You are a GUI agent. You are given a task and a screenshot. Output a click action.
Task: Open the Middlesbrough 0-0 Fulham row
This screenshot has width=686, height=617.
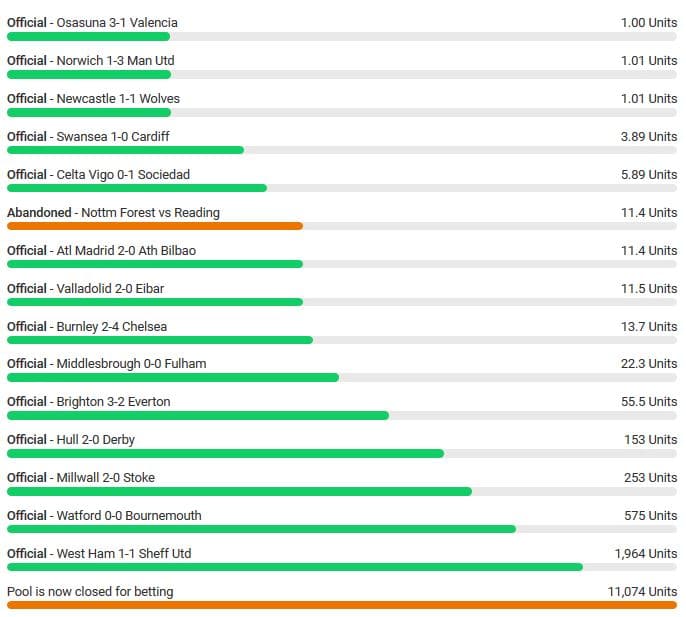[x=106, y=363]
